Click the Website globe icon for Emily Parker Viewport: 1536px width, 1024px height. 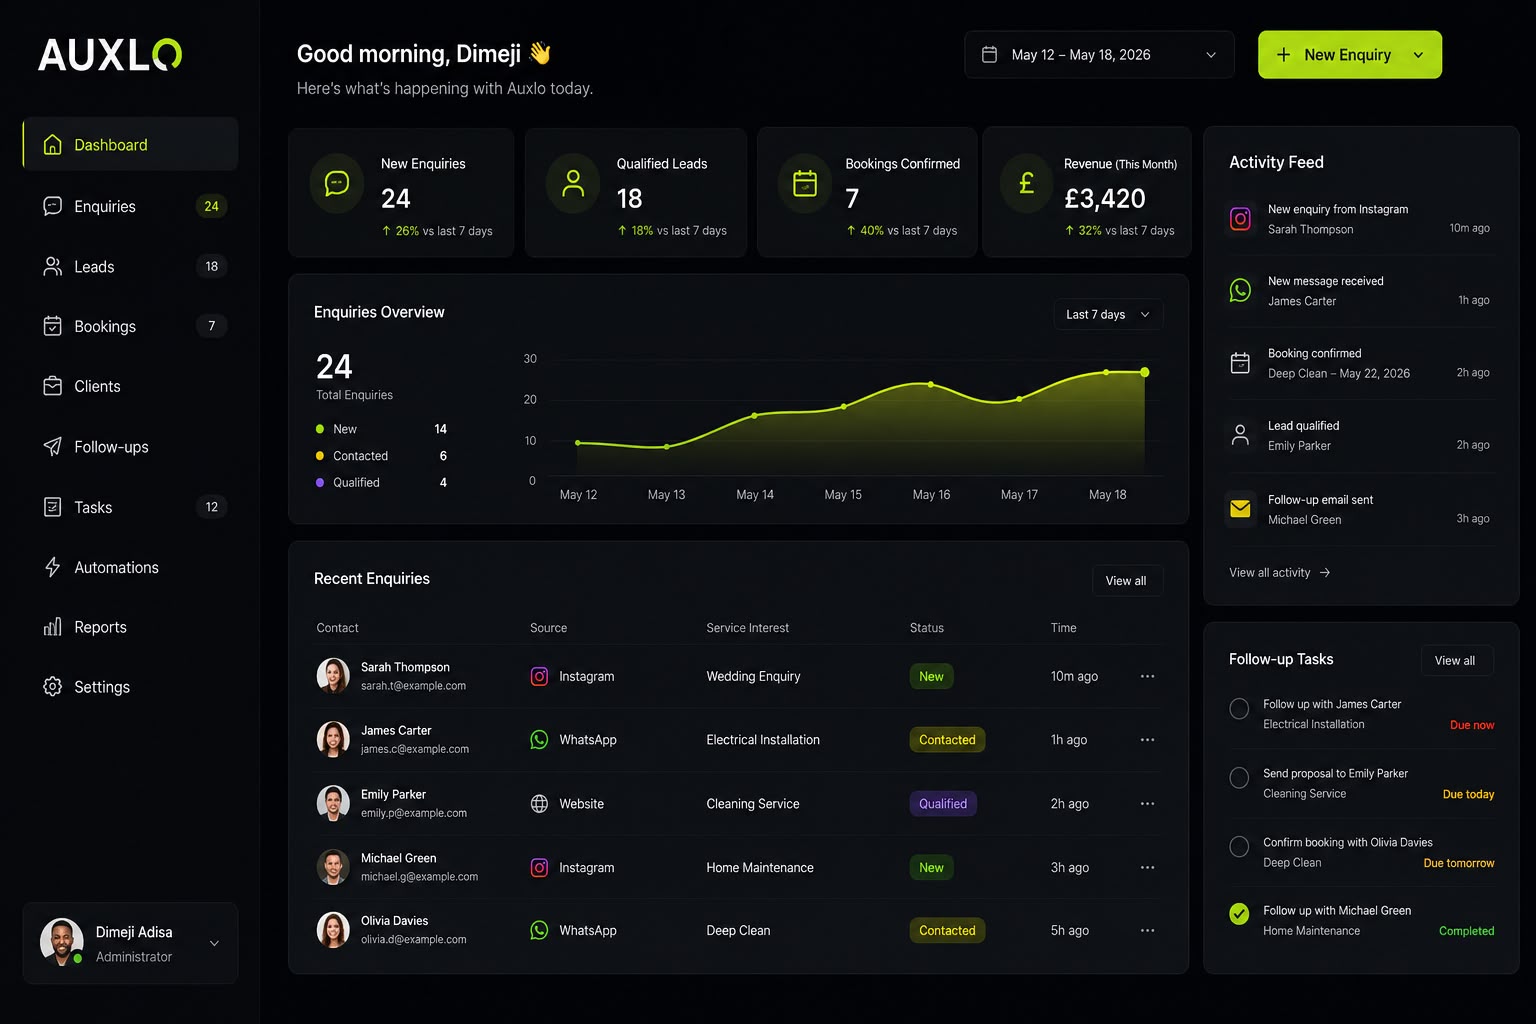tap(539, 804)
